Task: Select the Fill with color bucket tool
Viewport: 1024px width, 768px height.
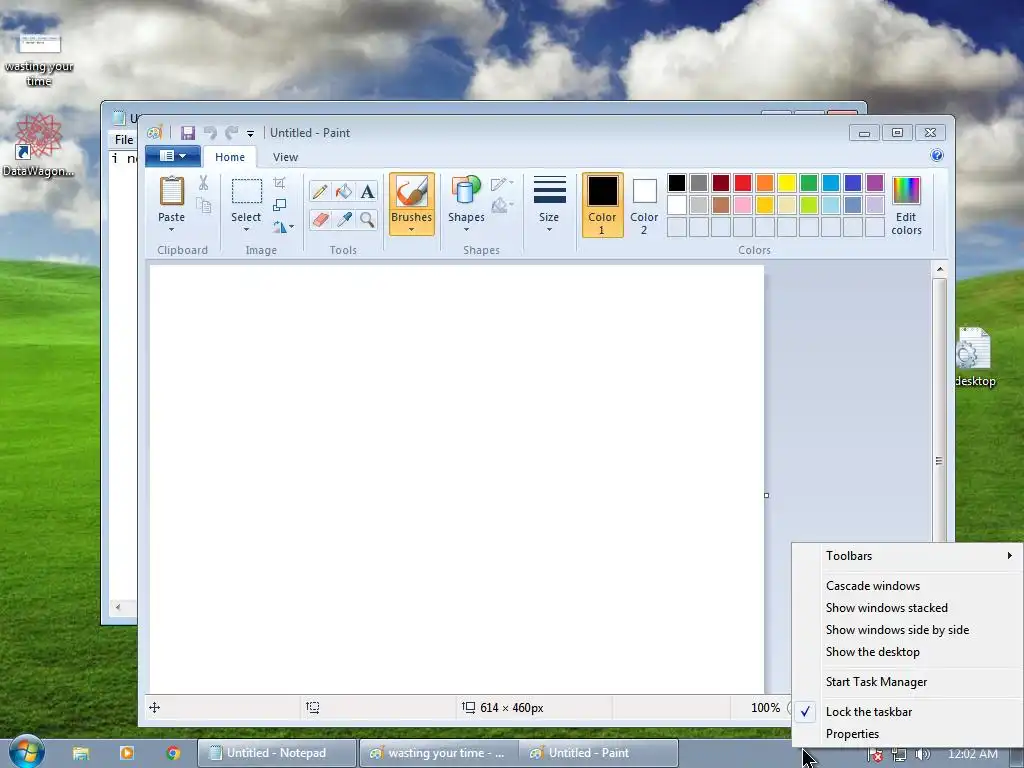Action: [x=344, y=191]
